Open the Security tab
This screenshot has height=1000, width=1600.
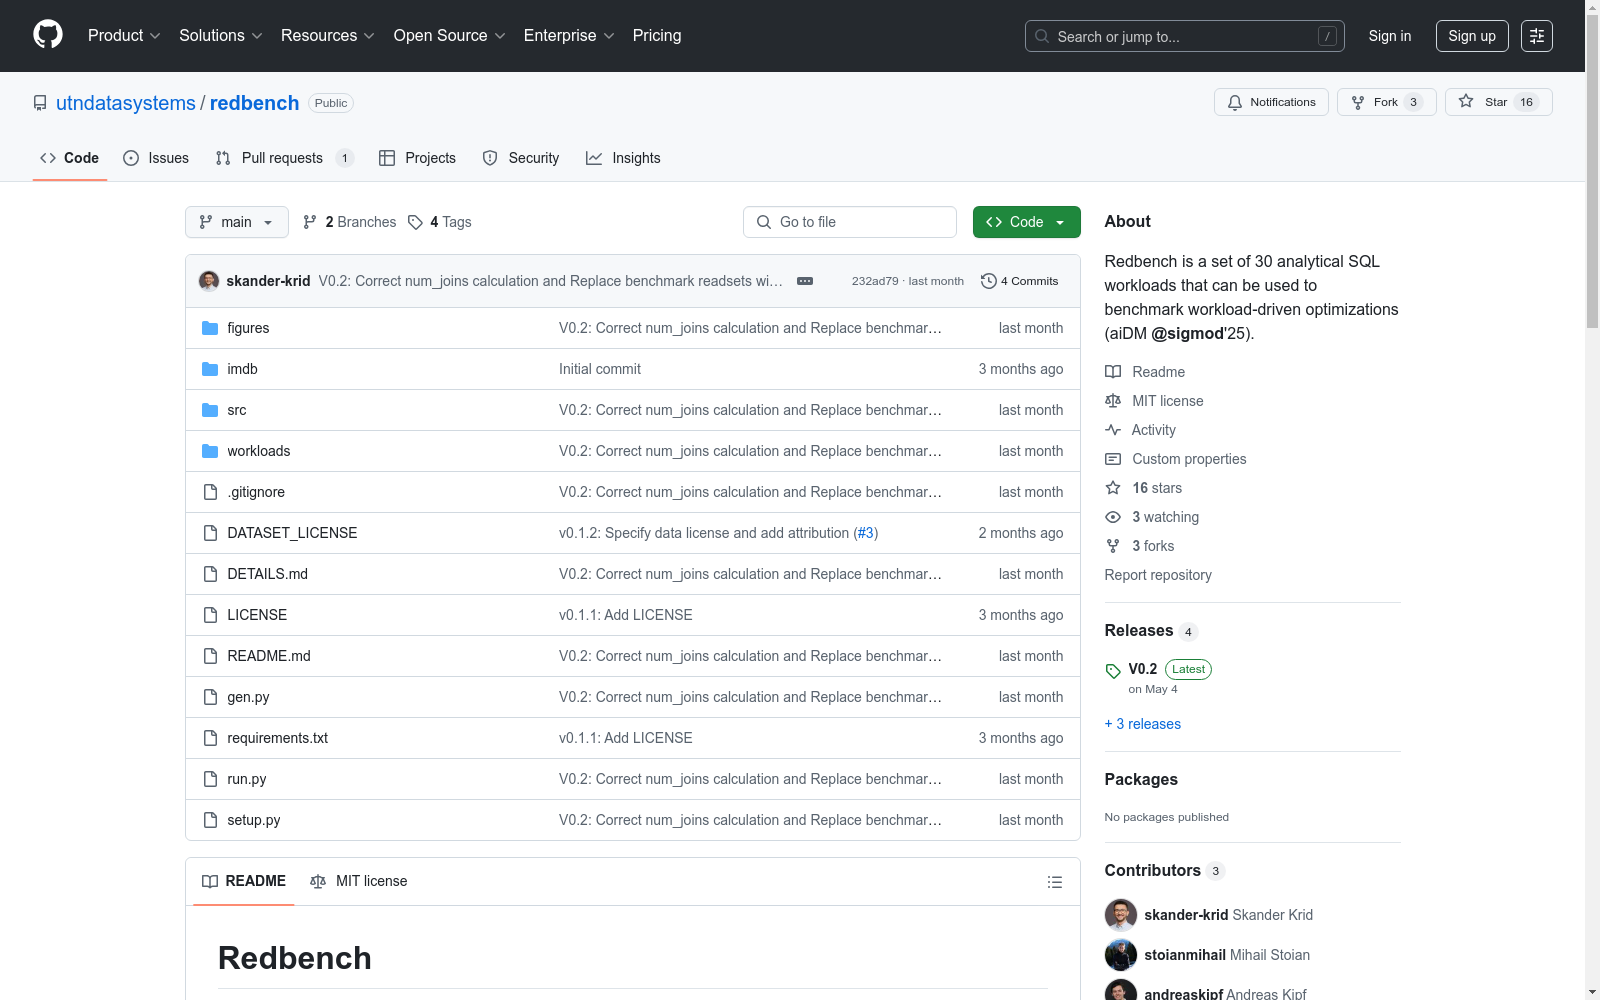521,158
